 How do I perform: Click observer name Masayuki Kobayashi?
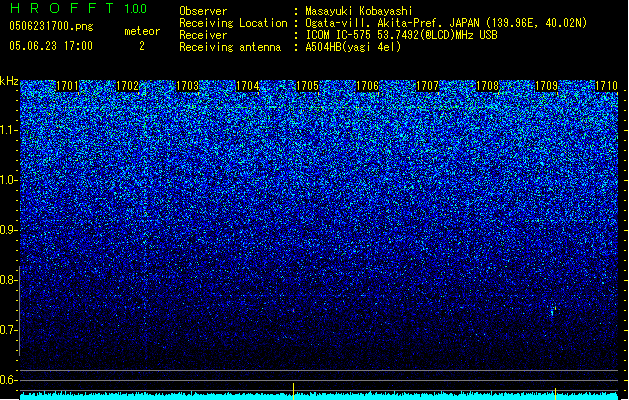coord(359,11)
